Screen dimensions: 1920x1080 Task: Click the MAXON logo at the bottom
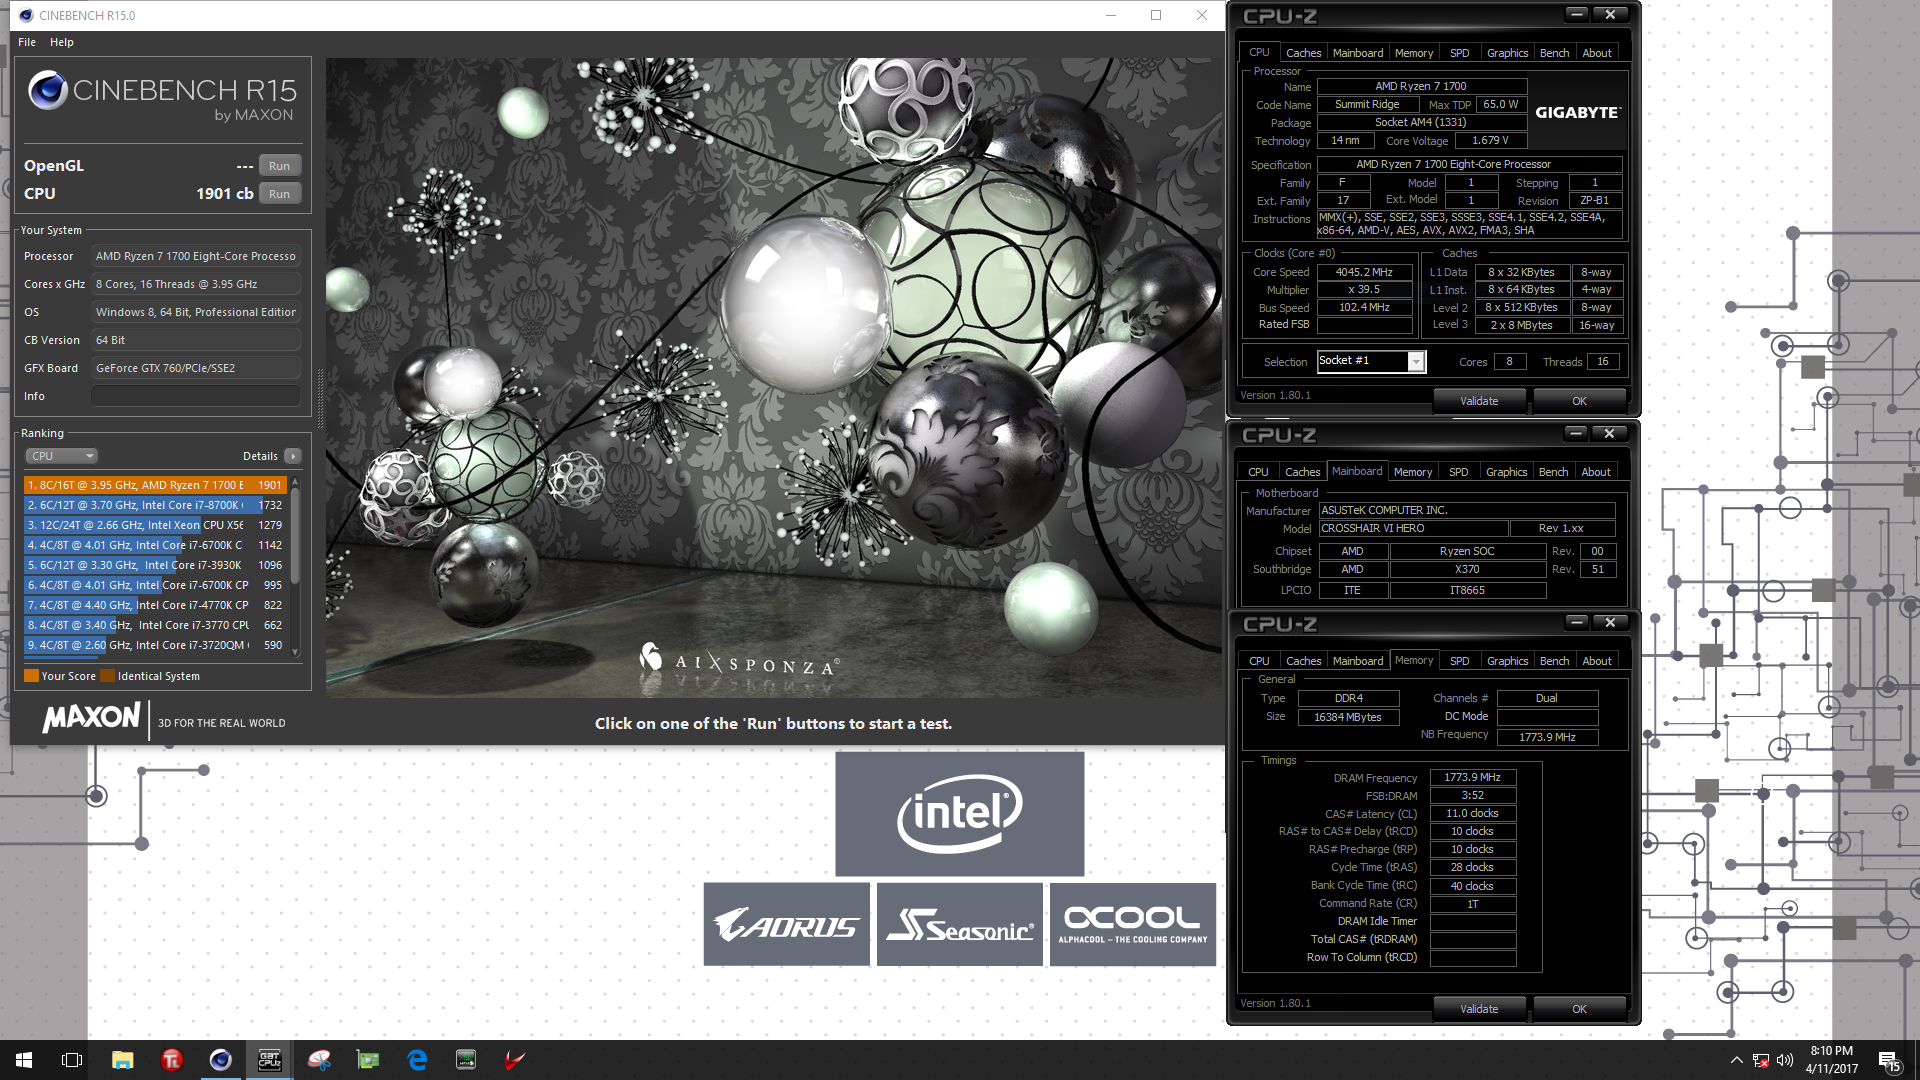click(91, 718)
